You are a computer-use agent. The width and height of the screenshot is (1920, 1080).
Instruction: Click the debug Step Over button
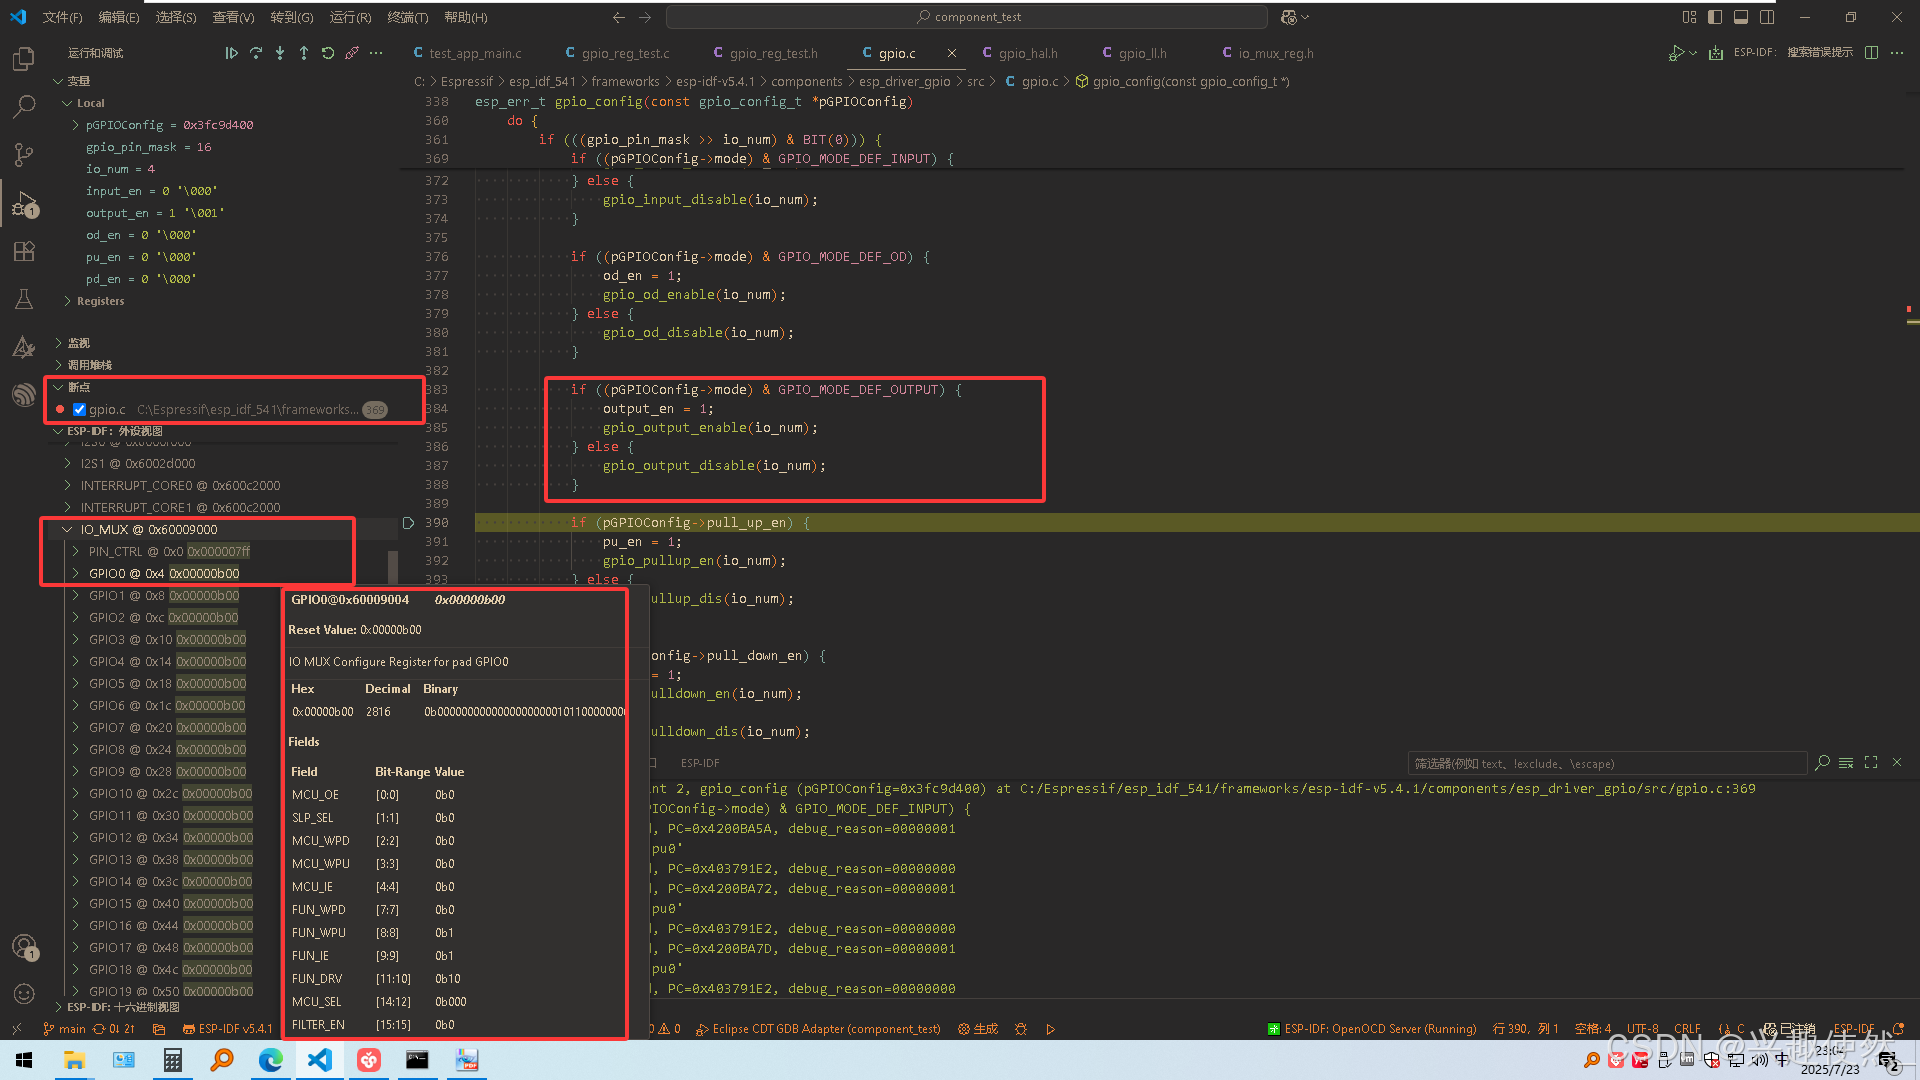(x=256, y=53)
